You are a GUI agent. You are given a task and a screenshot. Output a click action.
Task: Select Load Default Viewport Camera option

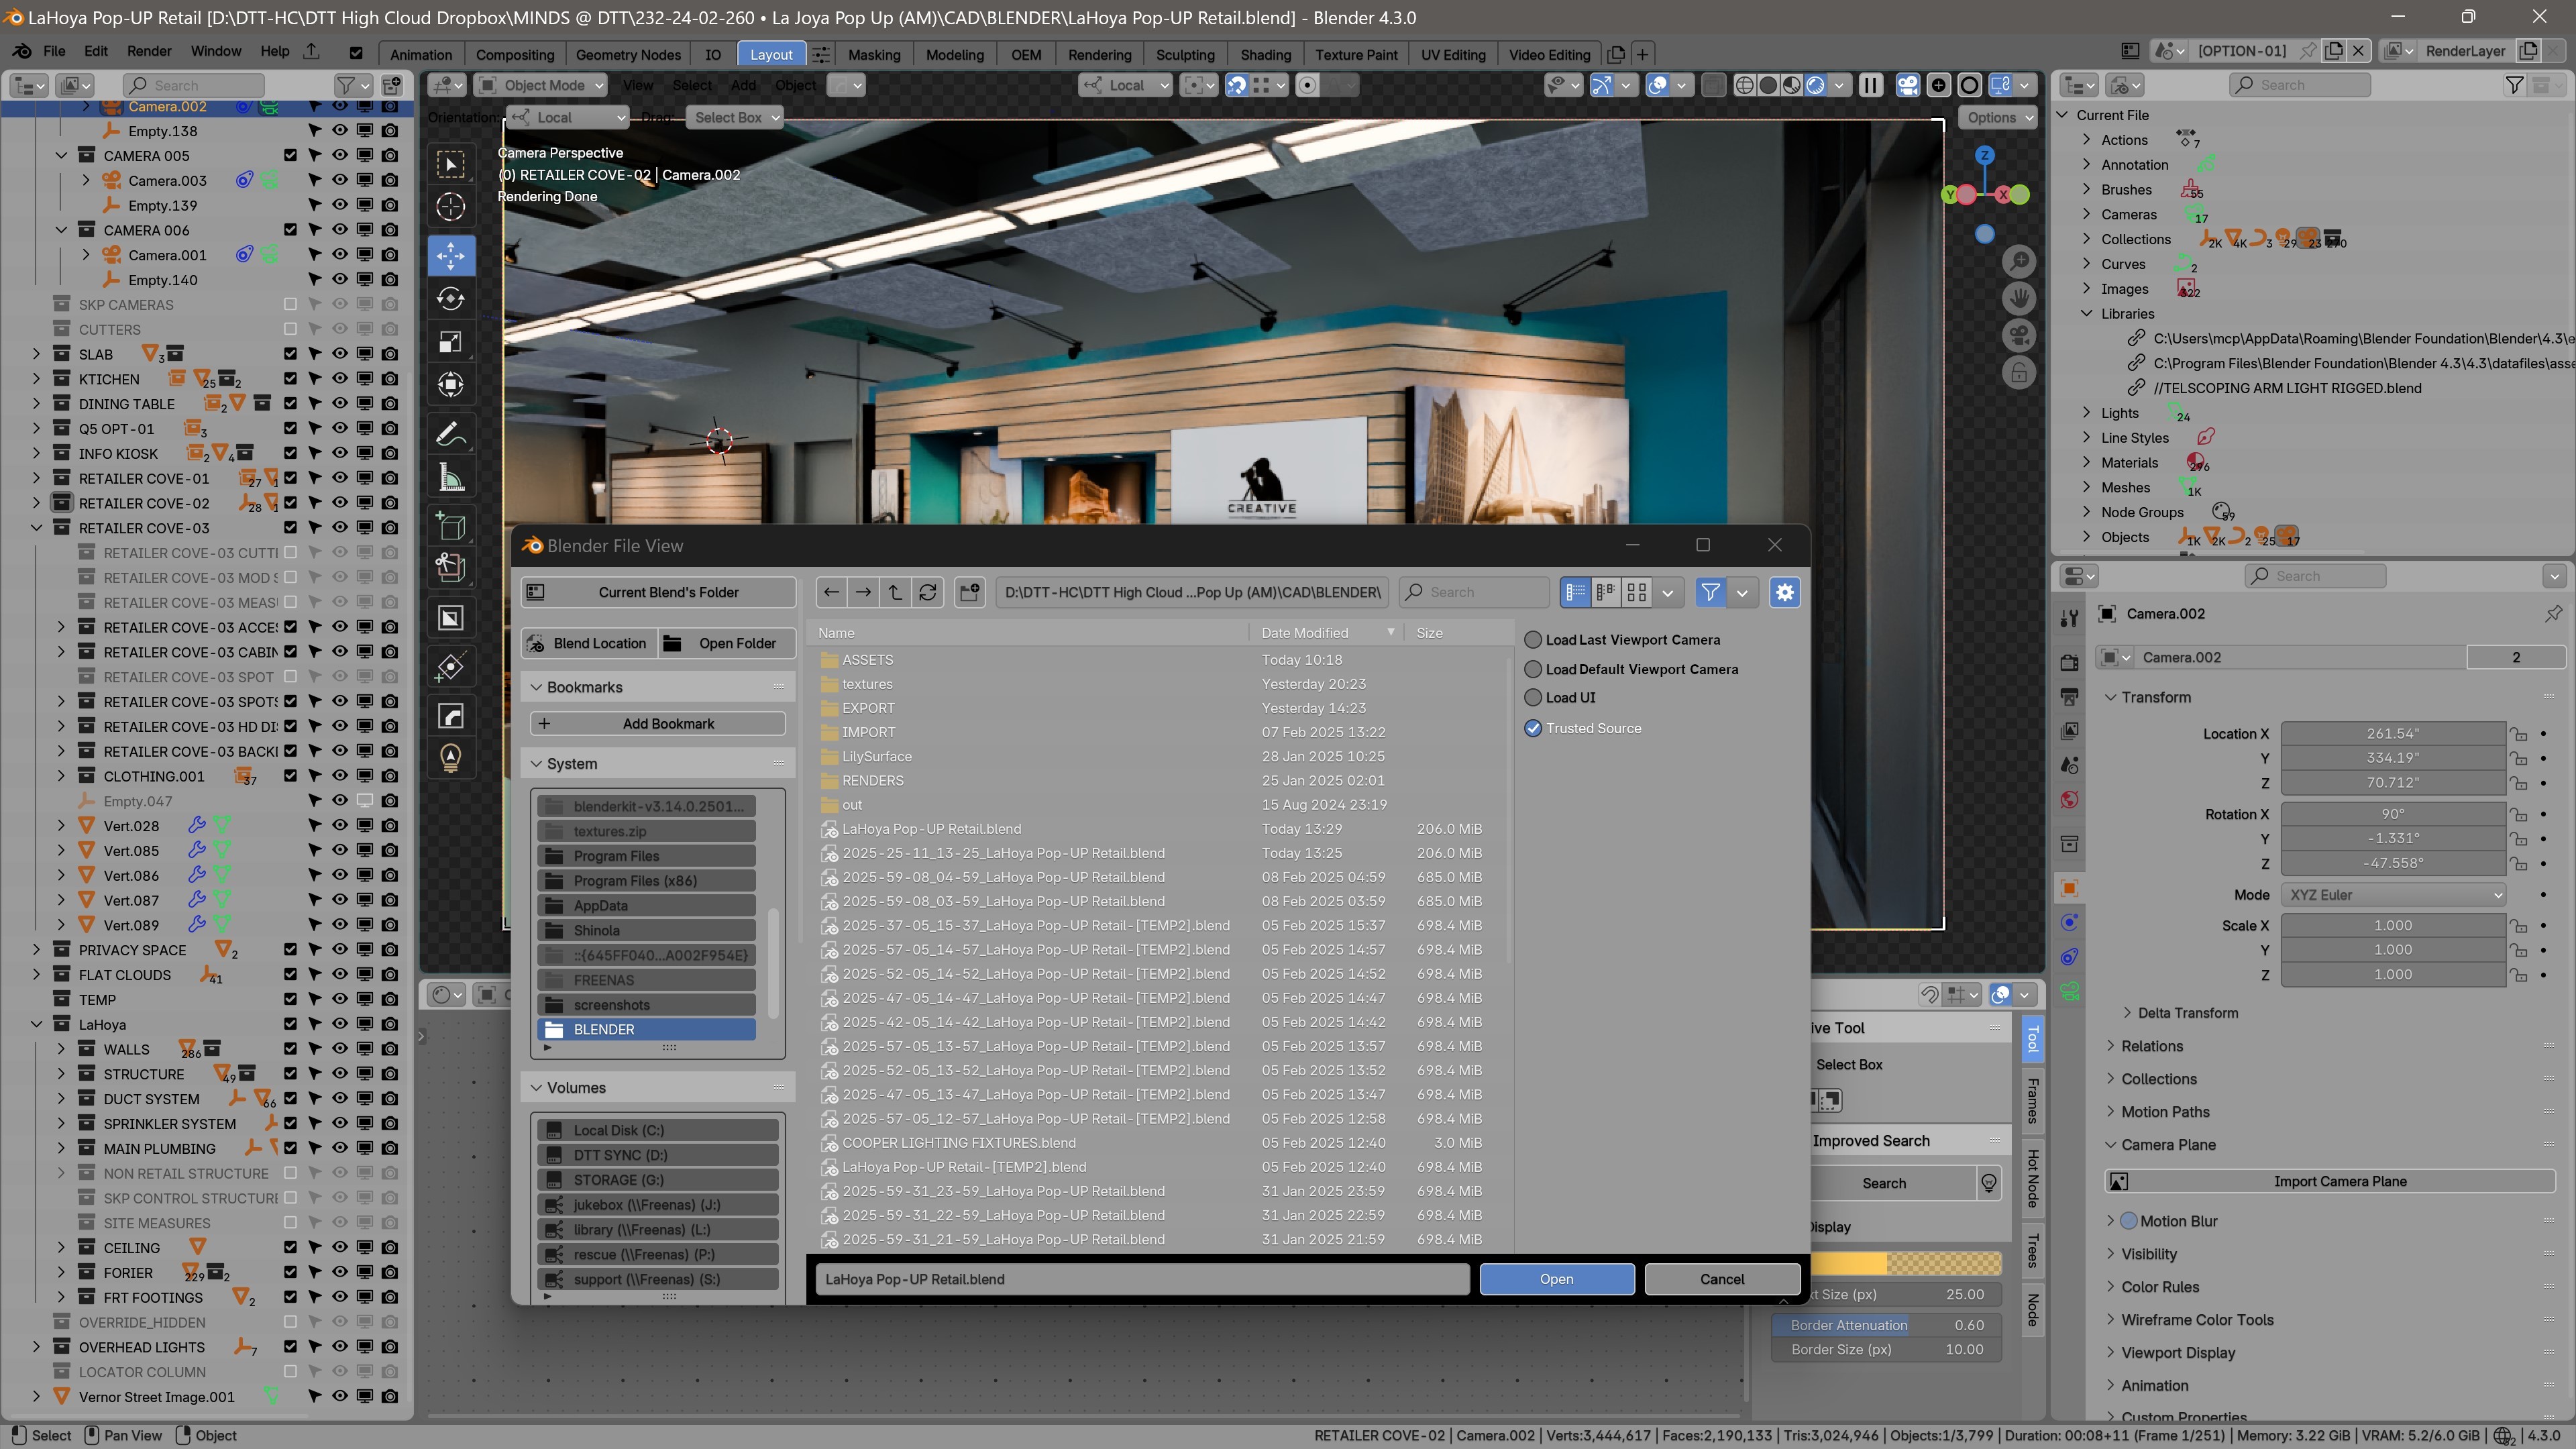tap(1533, 669)
